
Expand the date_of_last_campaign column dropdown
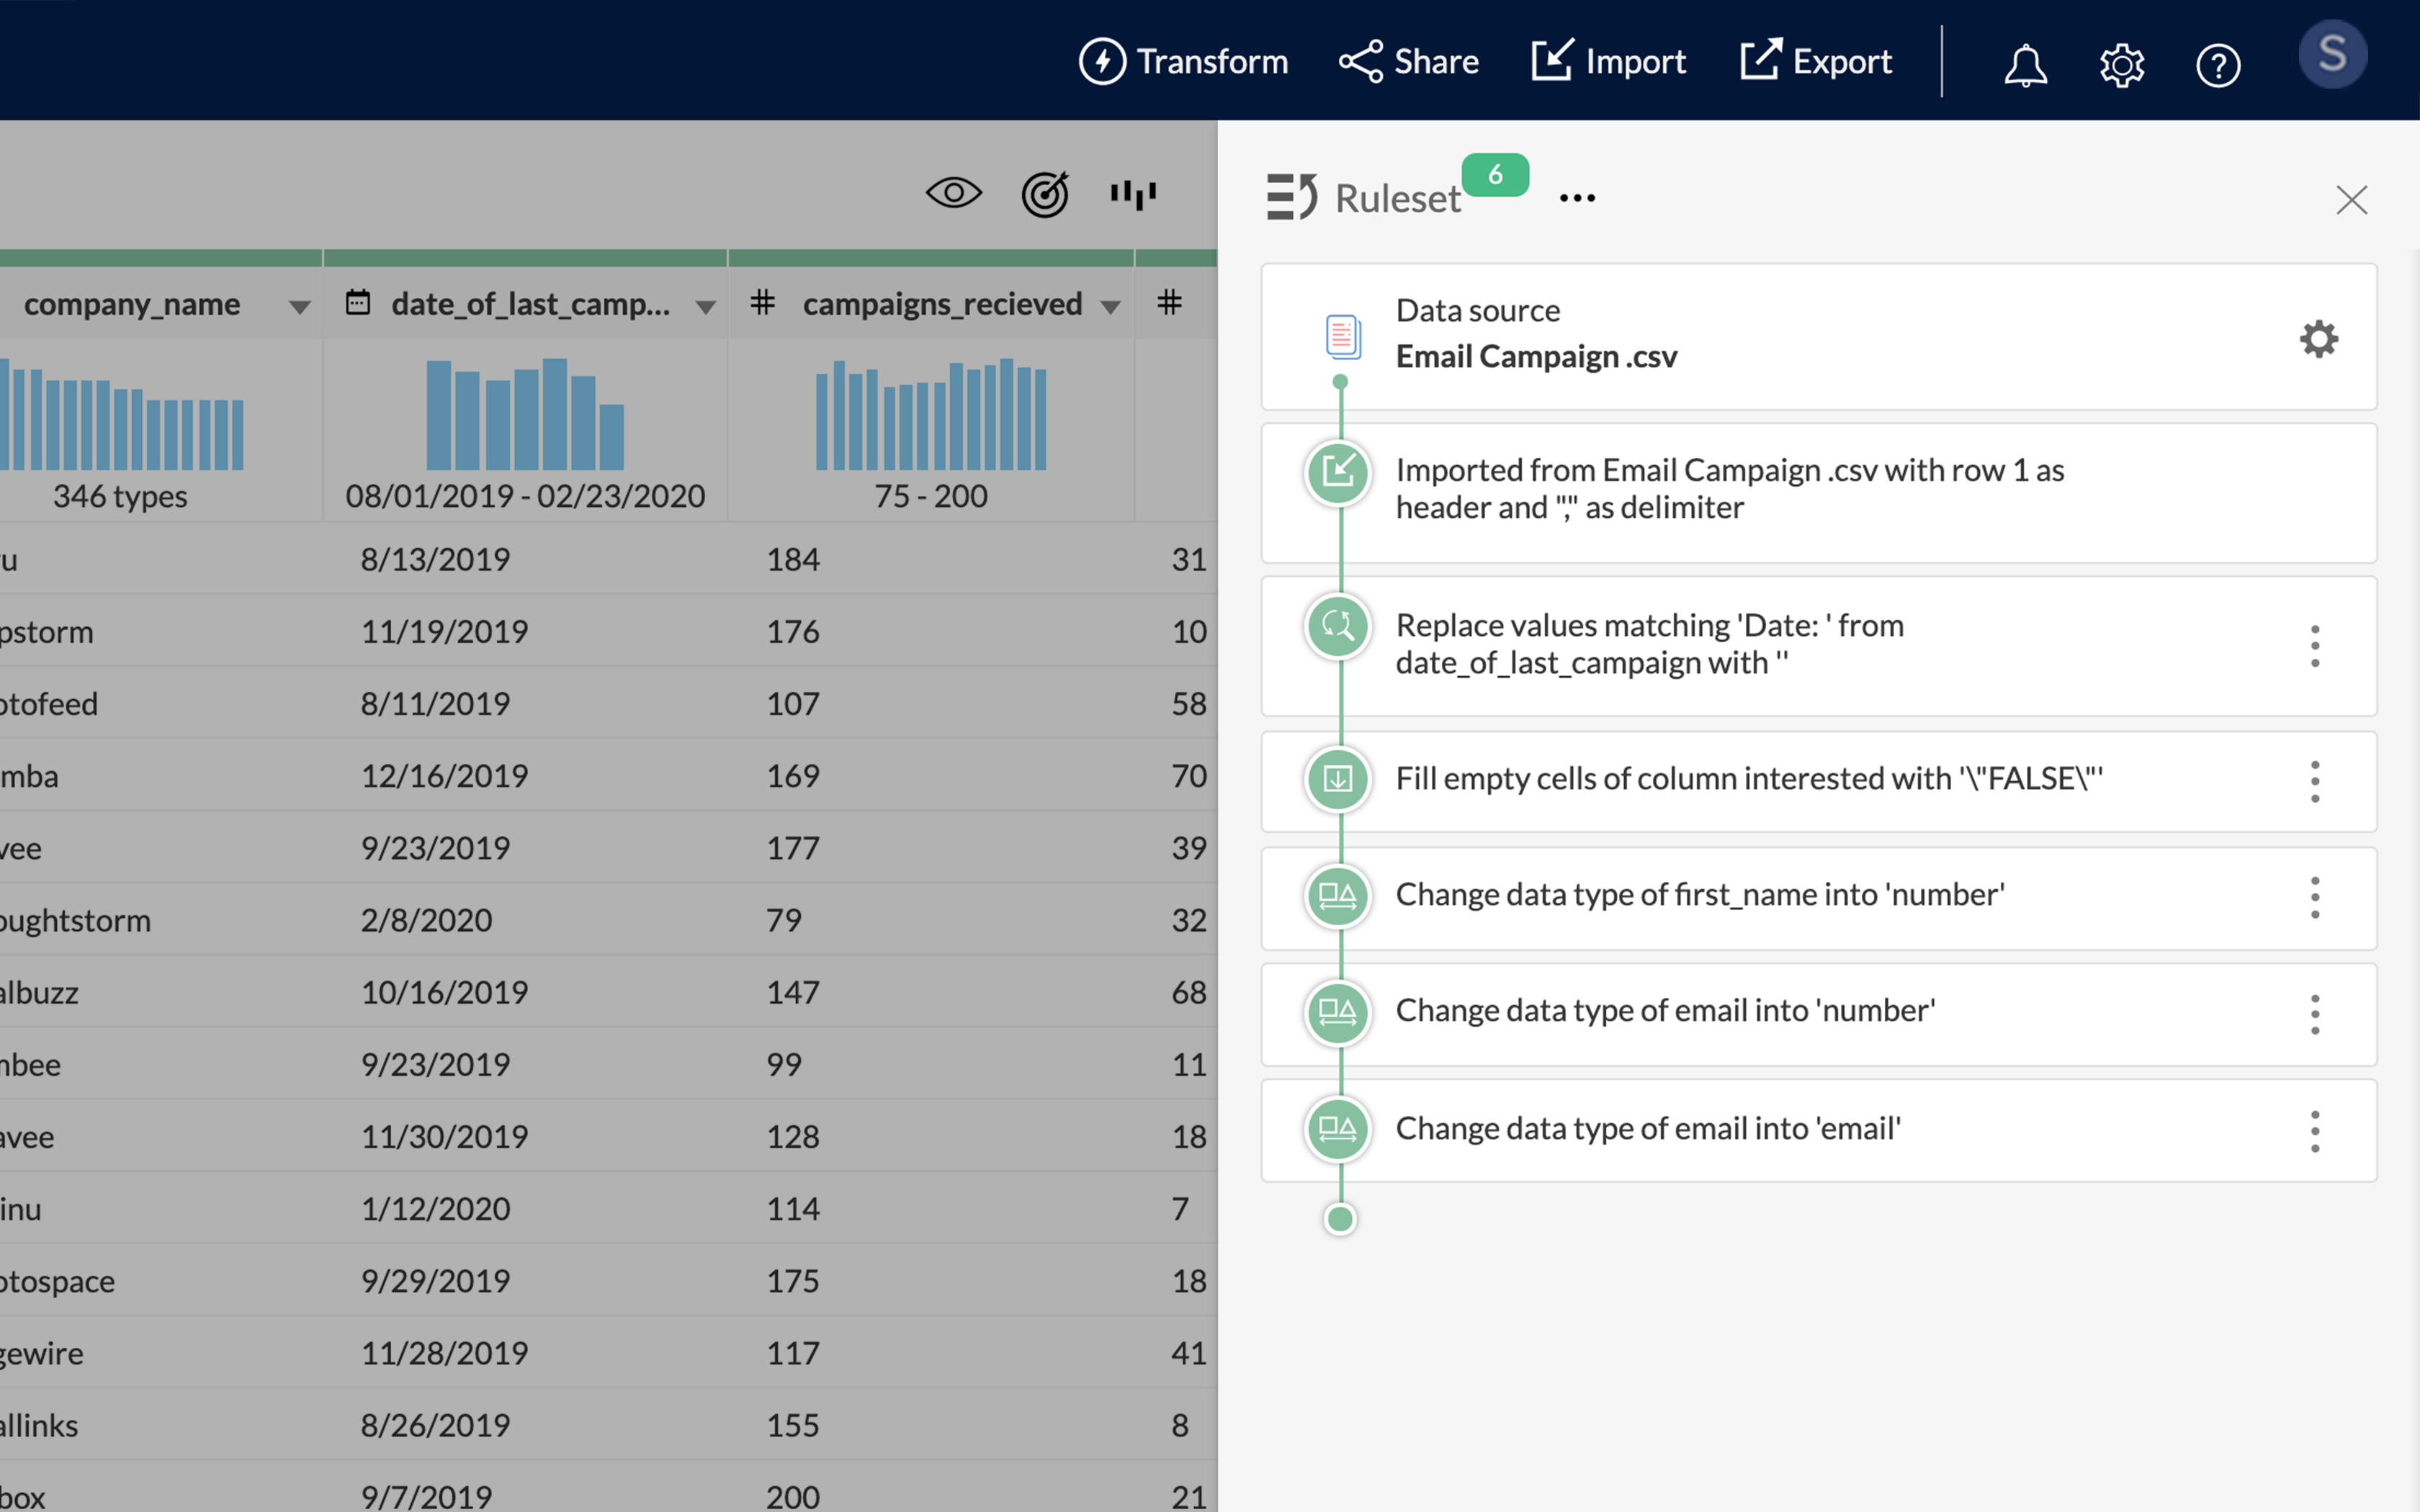(x=706, y=306)
